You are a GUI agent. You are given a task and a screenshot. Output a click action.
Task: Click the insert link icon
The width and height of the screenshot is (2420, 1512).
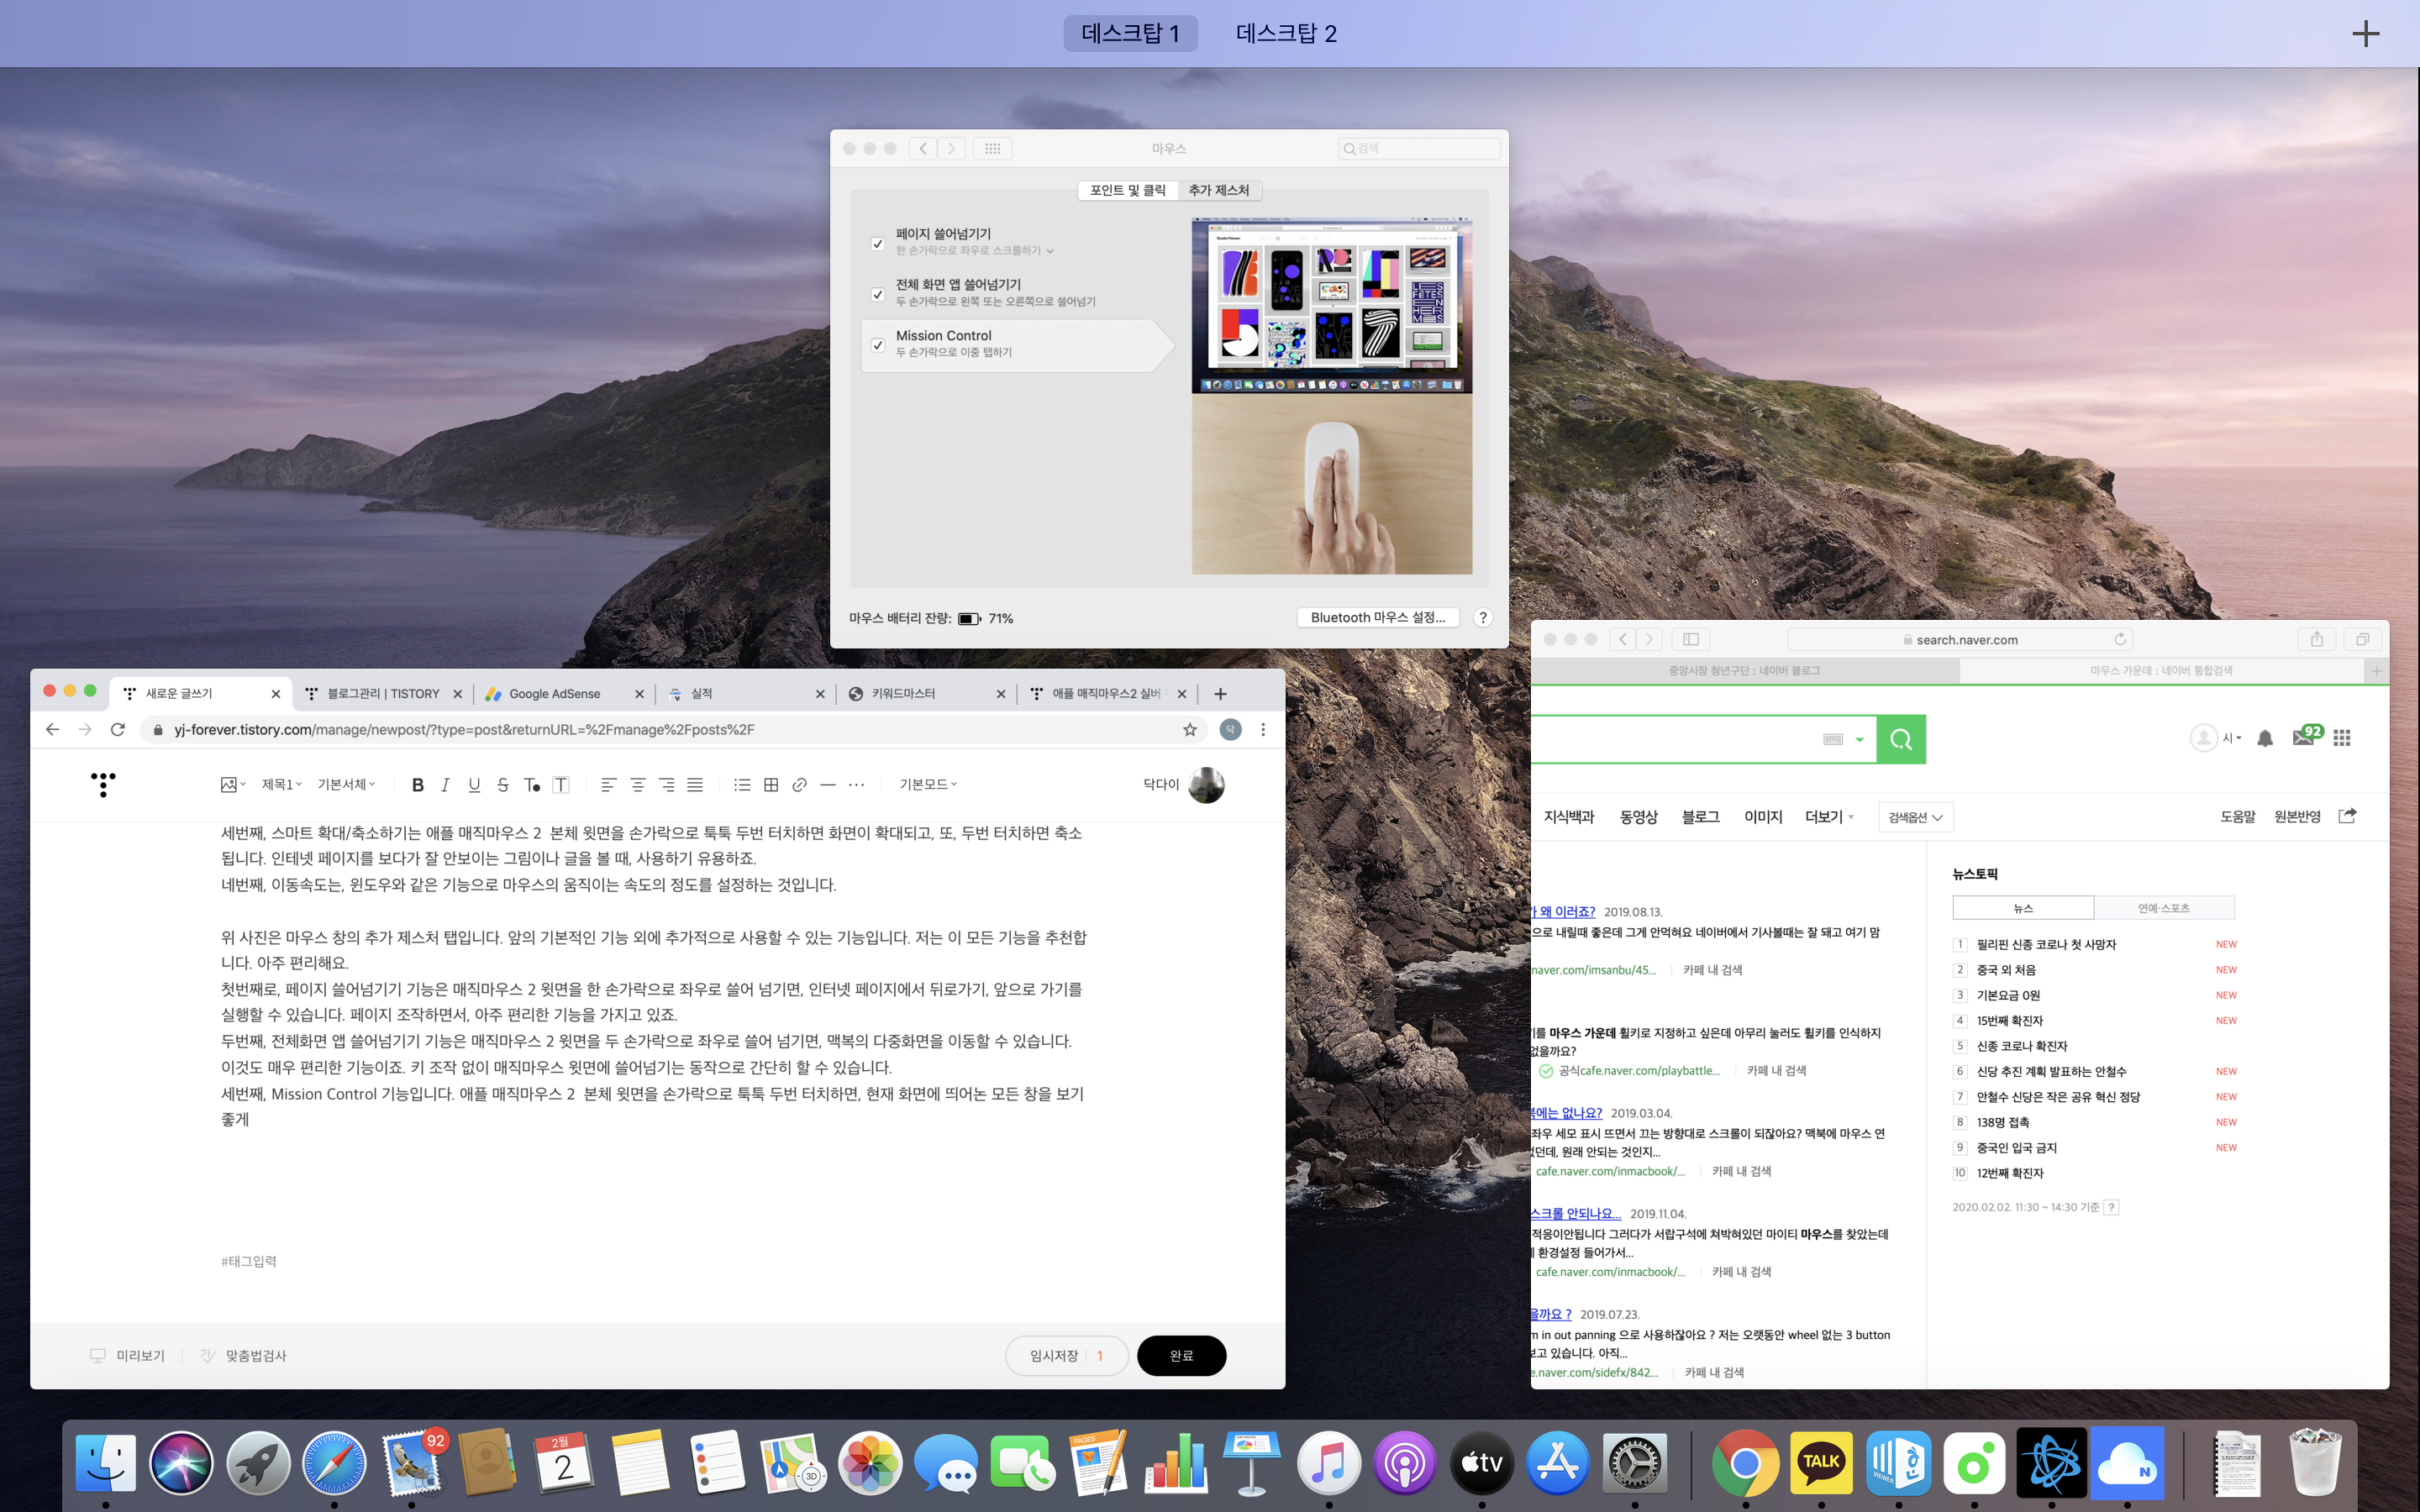click(799, 785)
